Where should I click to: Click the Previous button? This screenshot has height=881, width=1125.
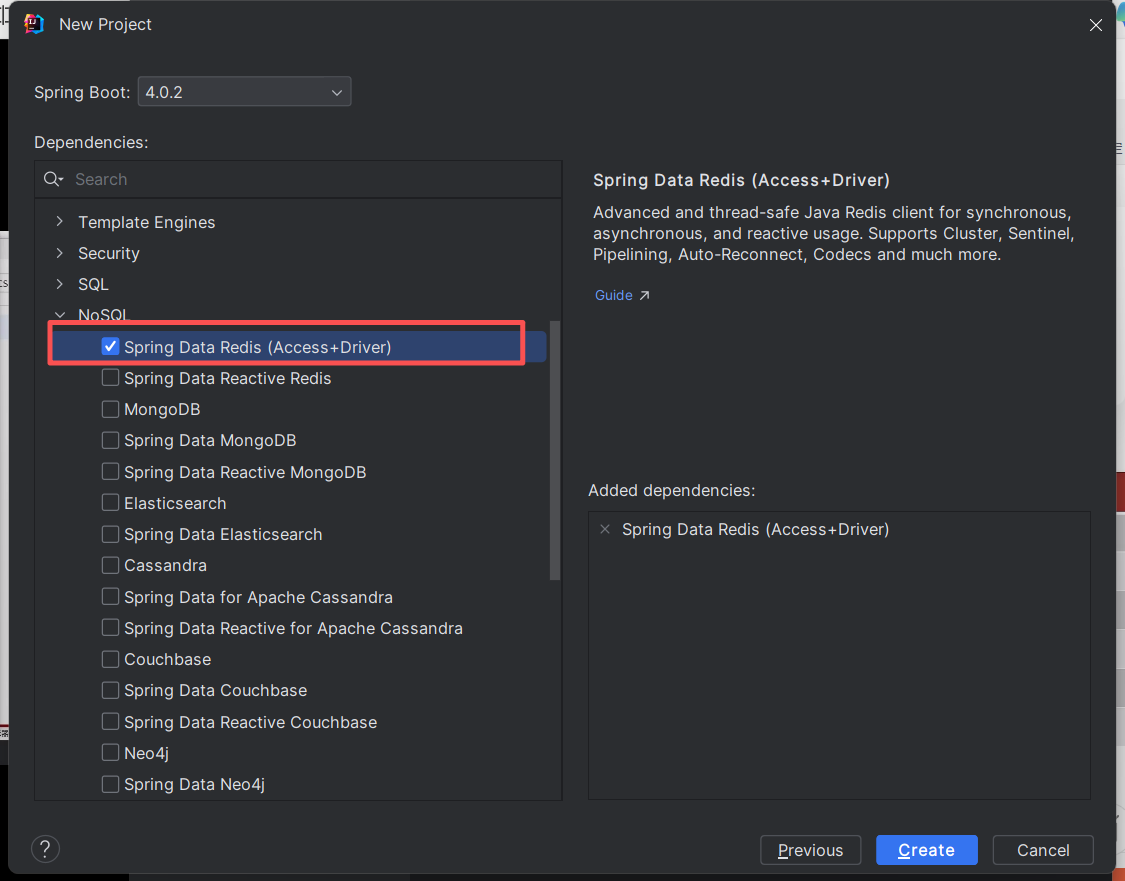coord(811,850)
